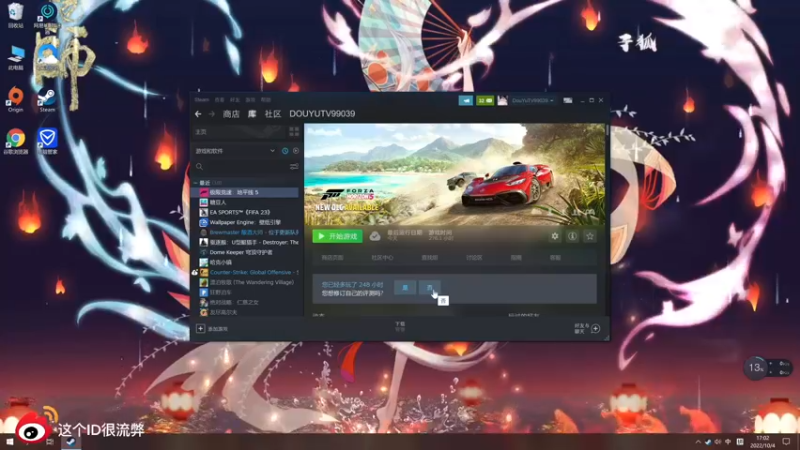Open the DOUYUTV99039 profile tab
The width and height of the screenshot is (800, 450).
pyautogui.click(x=322, y=114)
